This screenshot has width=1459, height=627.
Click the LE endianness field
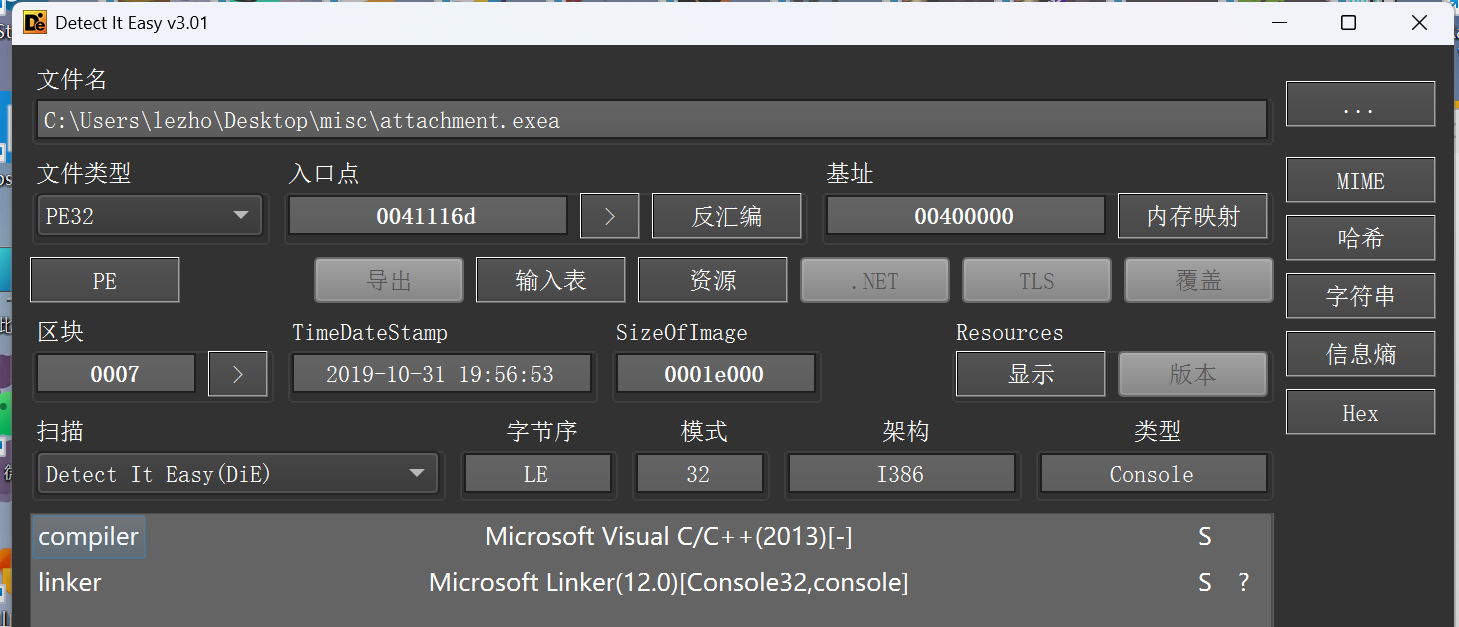click(537, 474)
